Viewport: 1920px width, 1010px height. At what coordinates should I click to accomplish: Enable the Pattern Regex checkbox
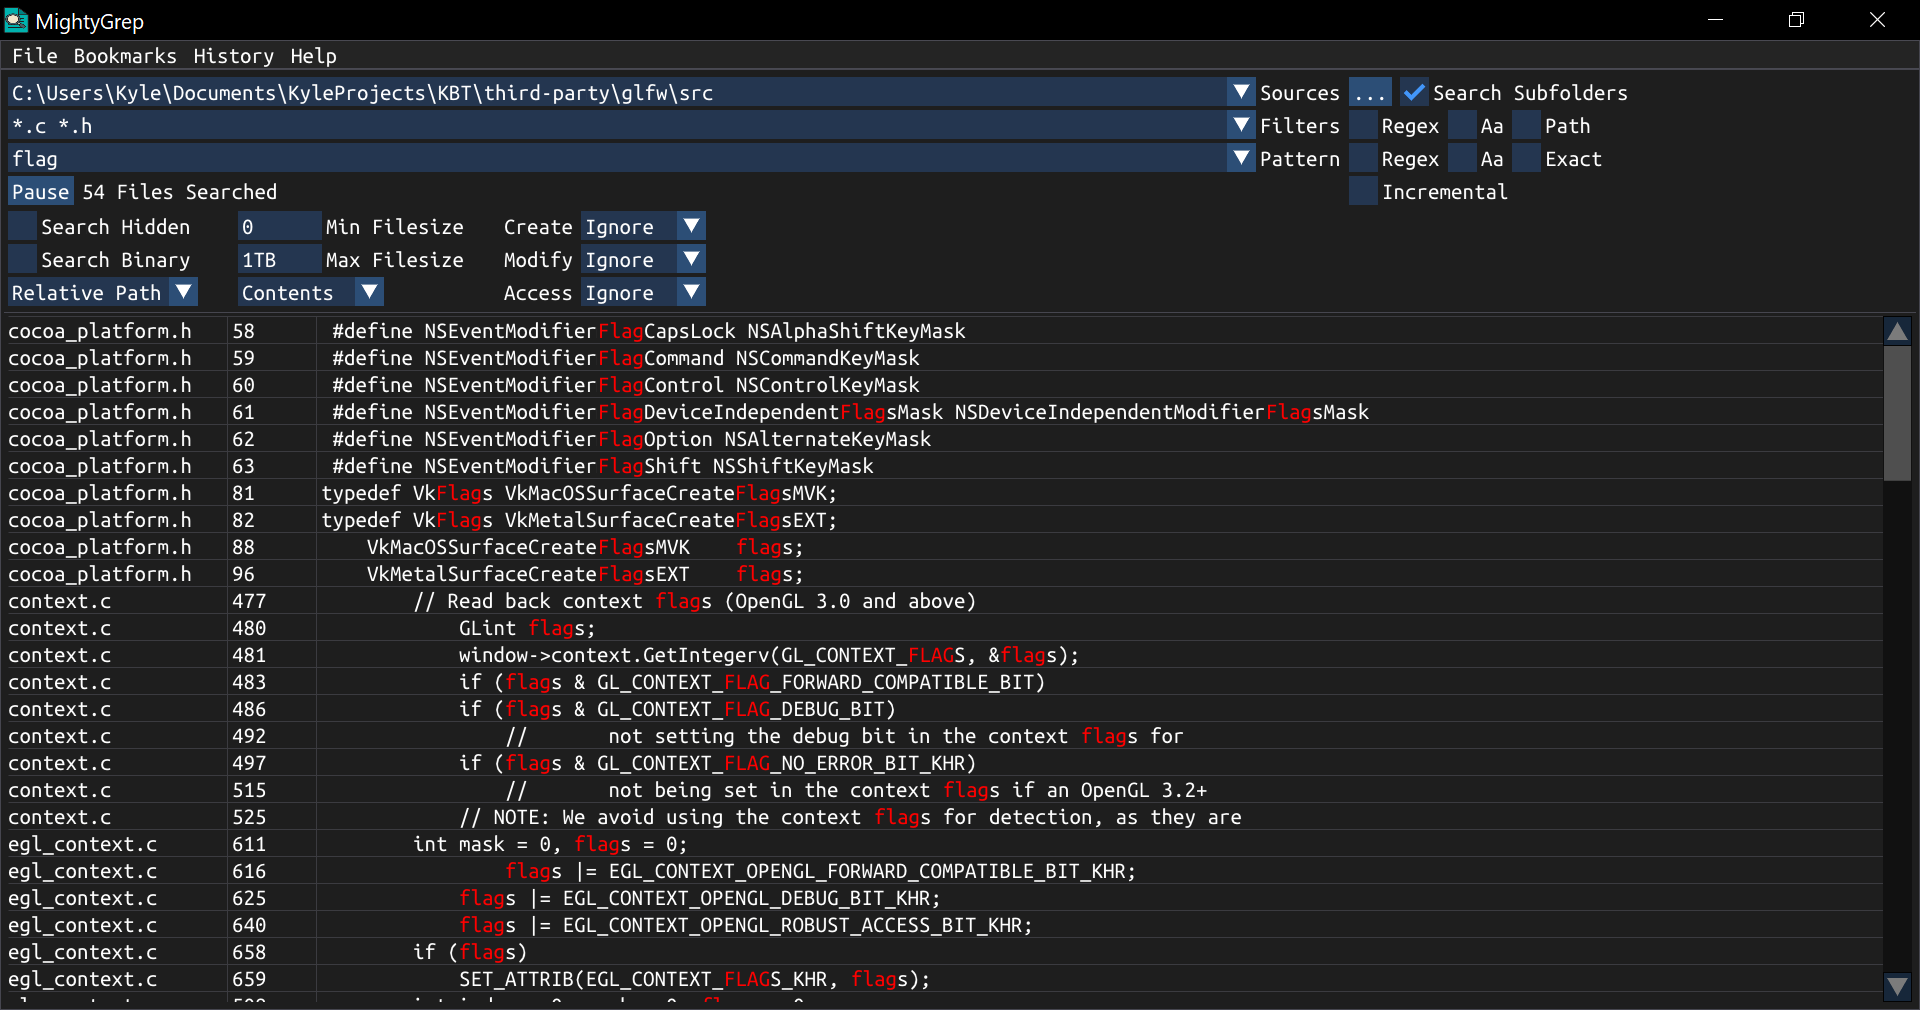coord(1363,159)
